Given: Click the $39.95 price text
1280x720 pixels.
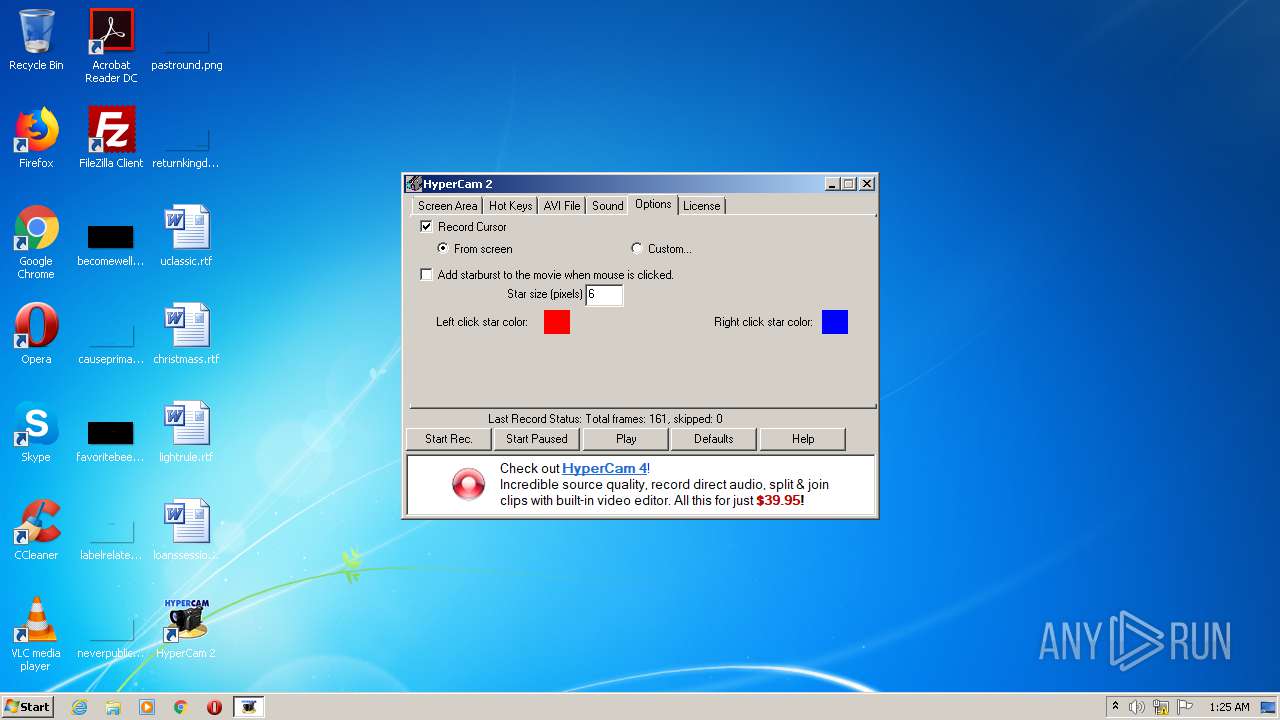Looking at the screenshot, I should (x=780, y=500).
